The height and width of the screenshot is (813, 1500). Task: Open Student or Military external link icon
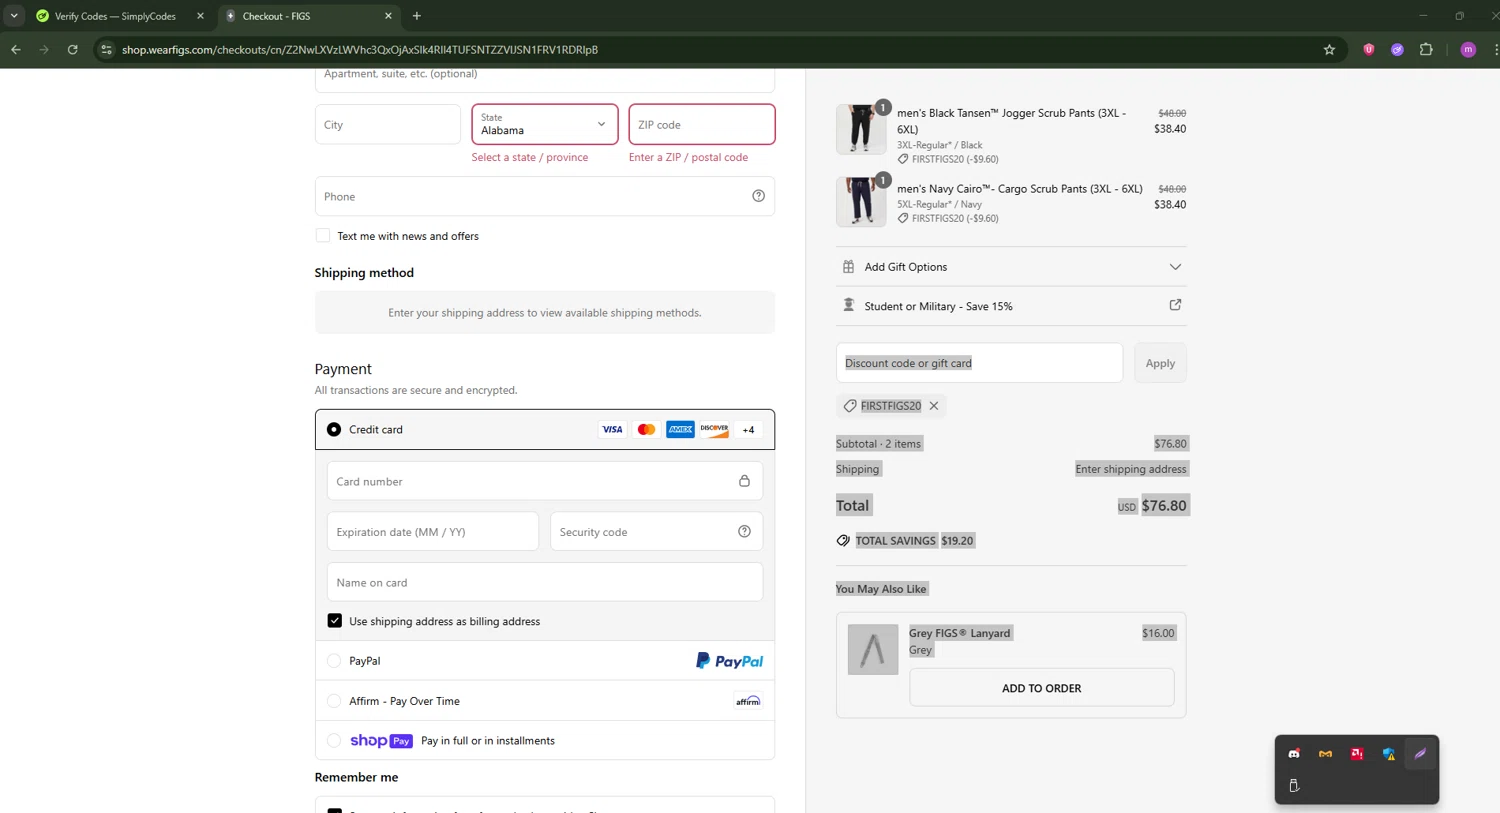pos(1175,305)
